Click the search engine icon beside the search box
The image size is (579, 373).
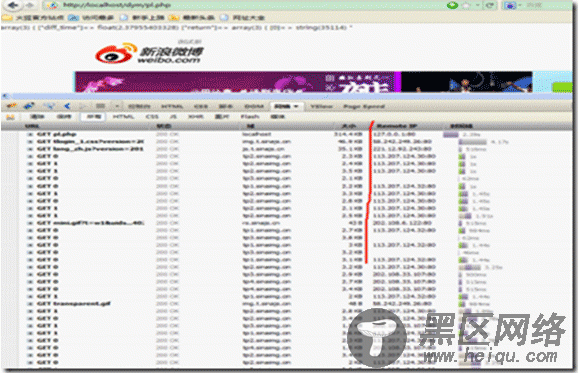click(x=510, y=5)
